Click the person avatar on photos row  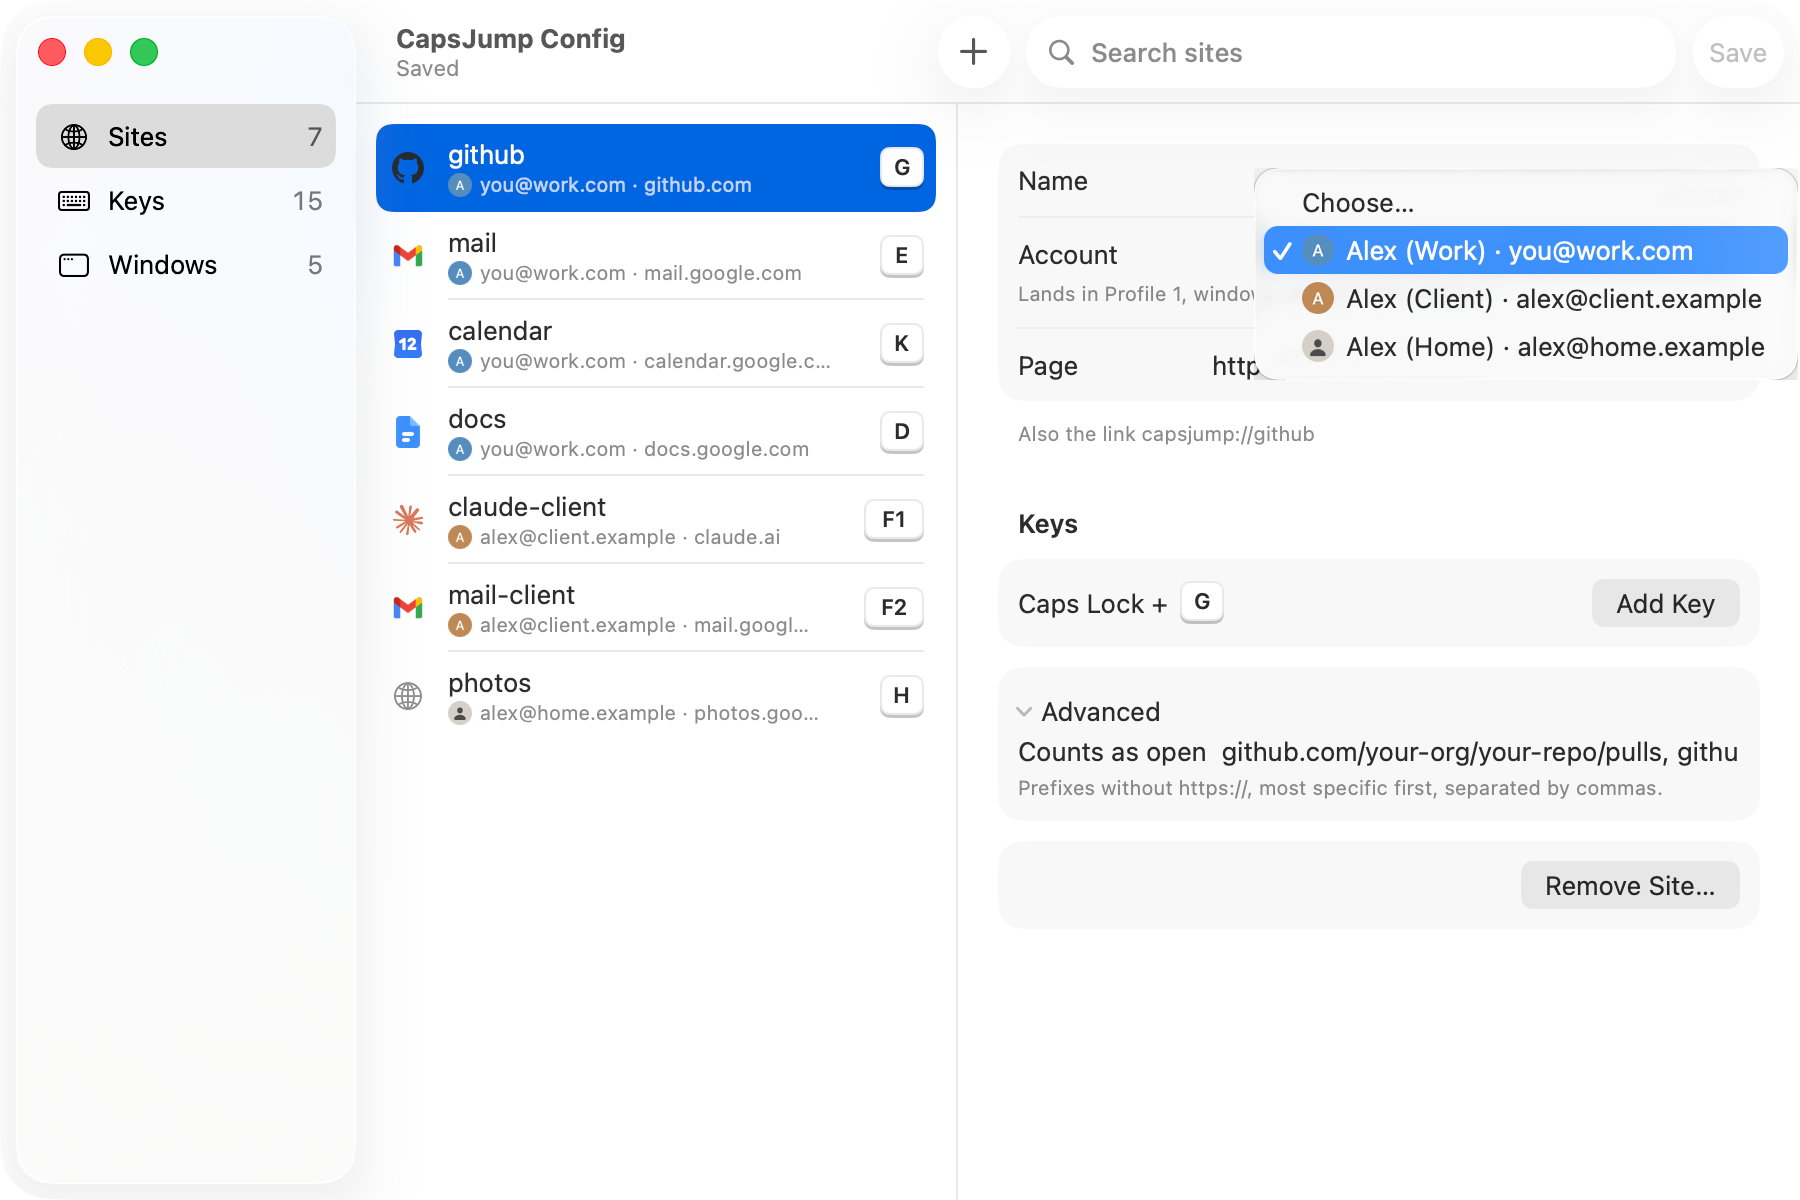click(x=460, y=713)
